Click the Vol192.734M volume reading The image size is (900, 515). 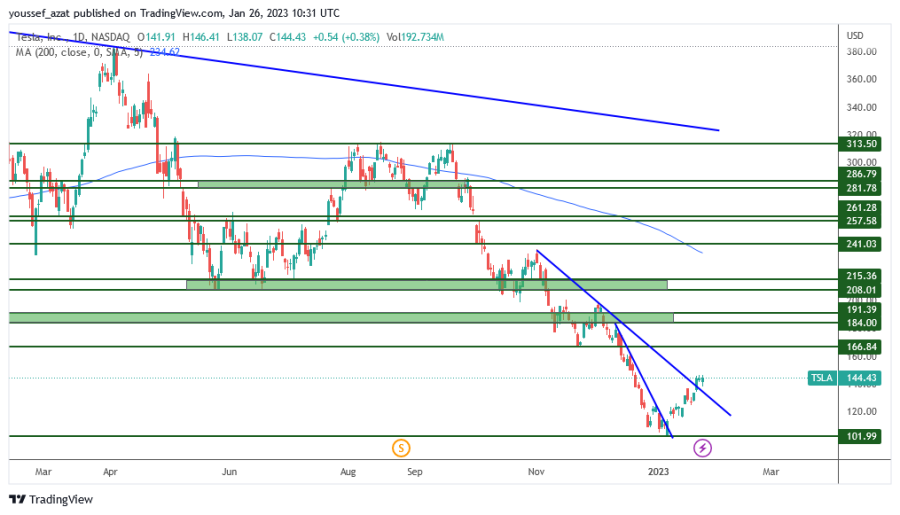tap(415, 37)
